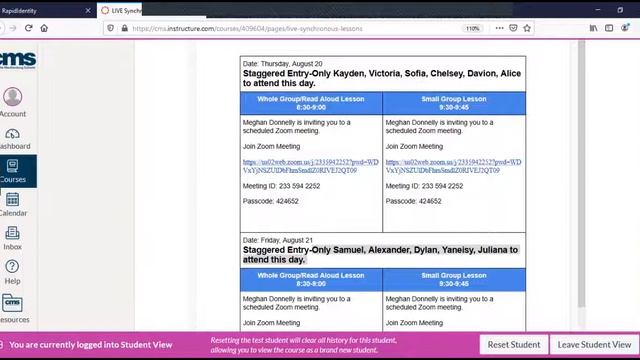This screenshot has width=640, height=360.
Task: Click the August 20 Small Group Lesson header
Action: 454,103
